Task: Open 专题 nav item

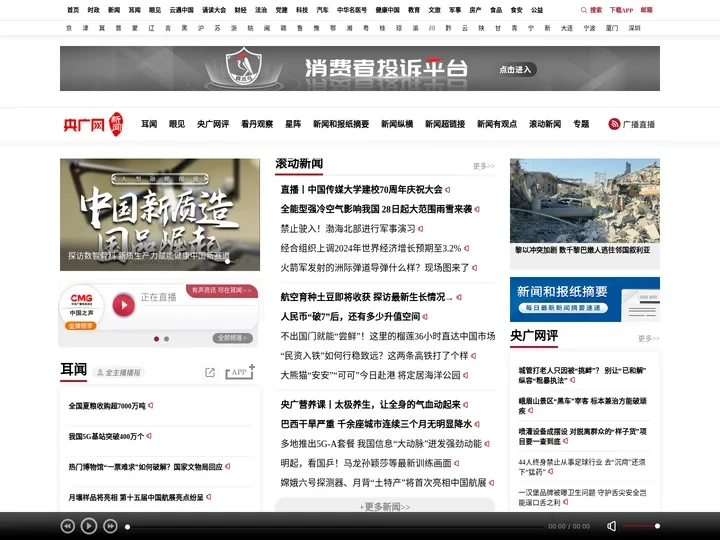Action: (581, 124)
